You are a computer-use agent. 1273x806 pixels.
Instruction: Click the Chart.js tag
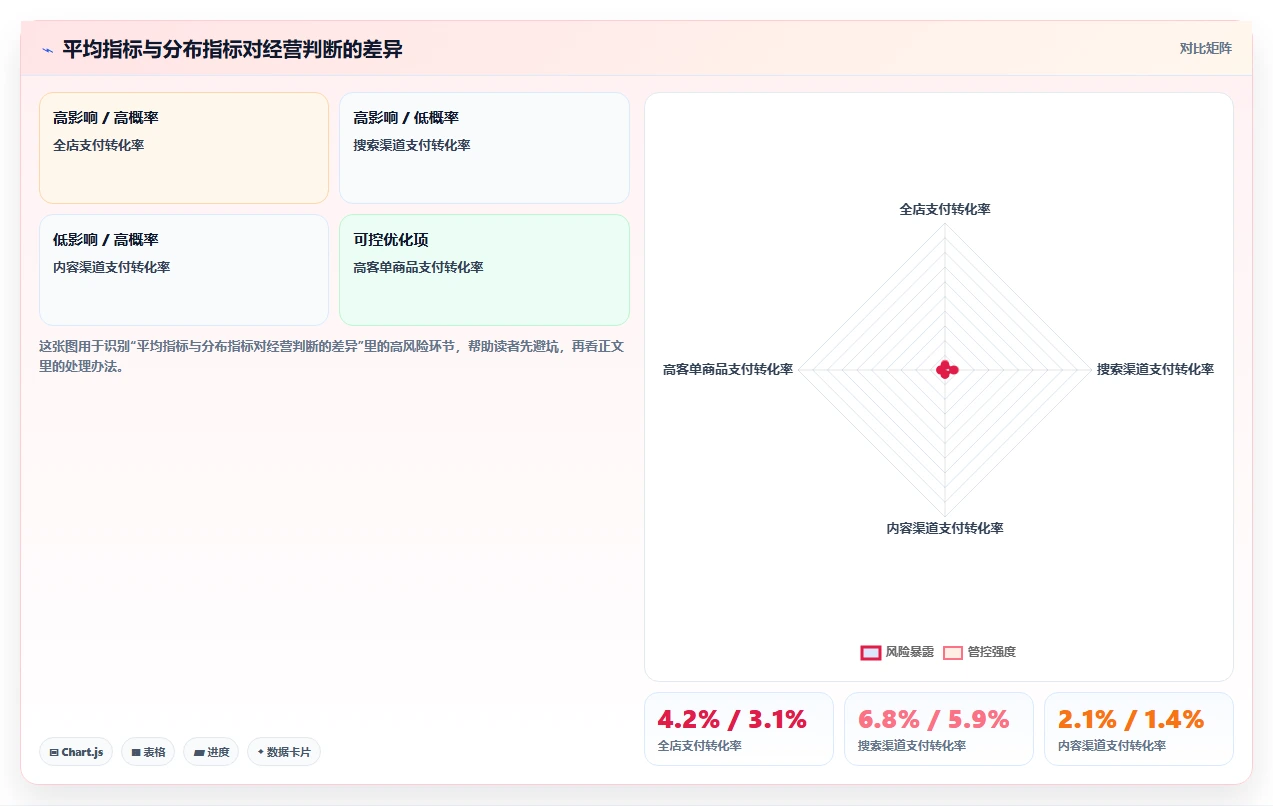(x=76, y=752)
